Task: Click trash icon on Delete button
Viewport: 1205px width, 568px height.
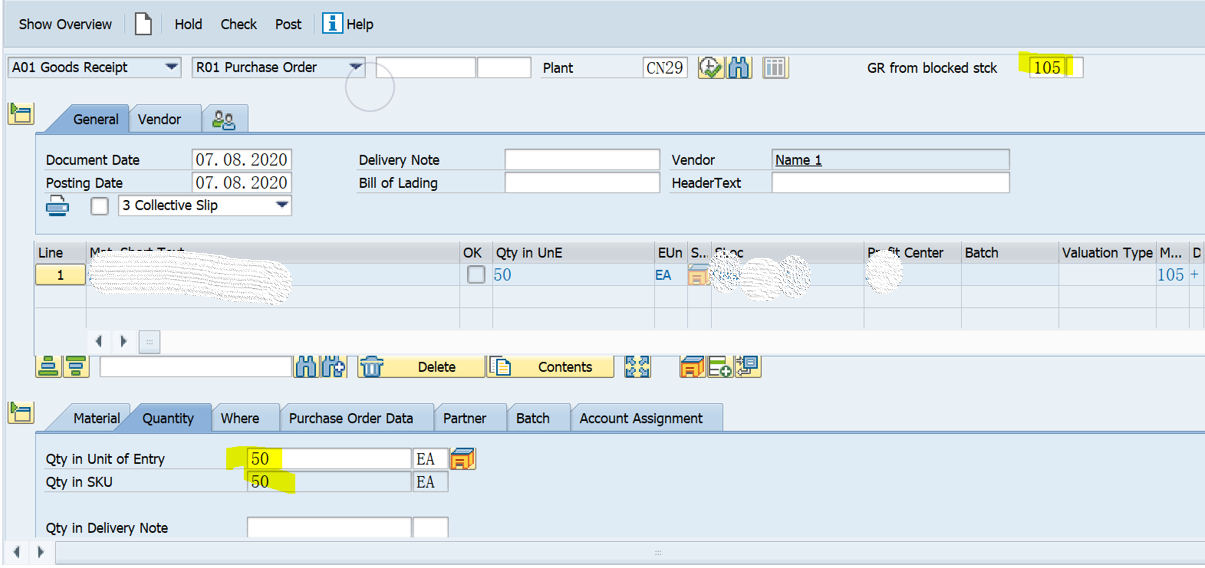Action: [372, 367]
